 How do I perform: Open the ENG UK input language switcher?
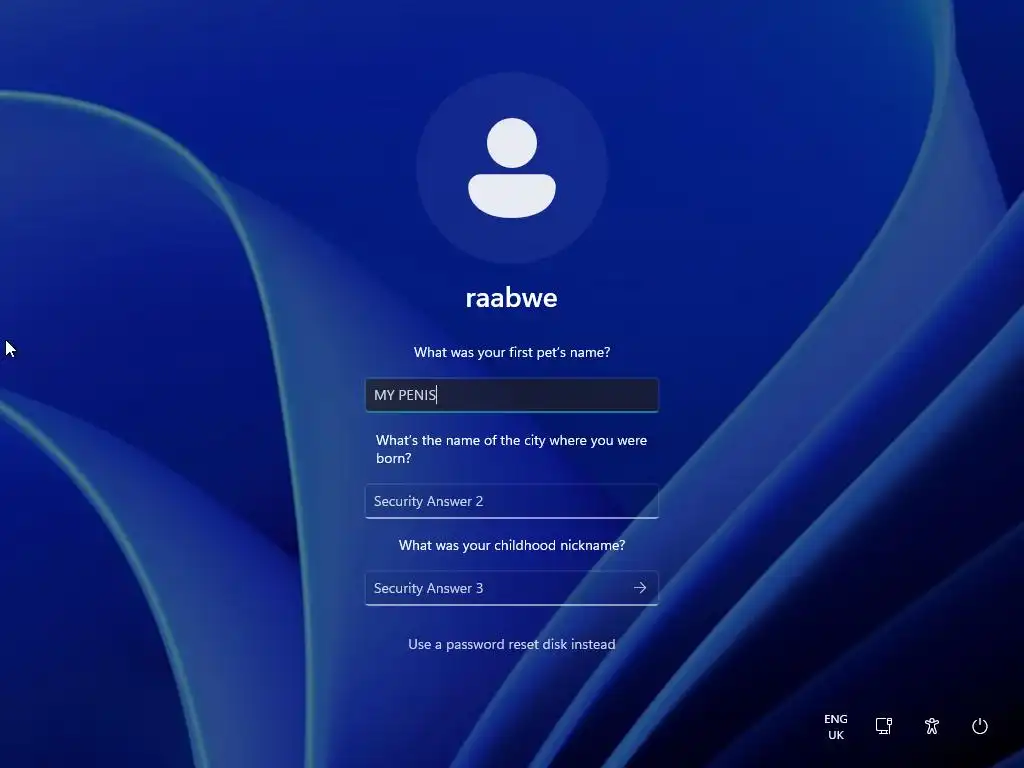[x=835, y=726]
